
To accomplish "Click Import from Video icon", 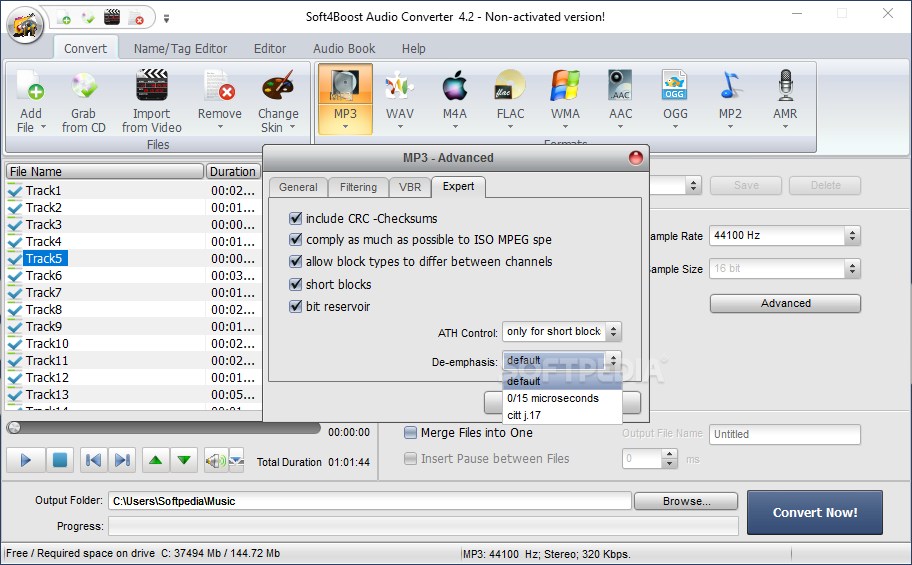I will tap(152, 85).
